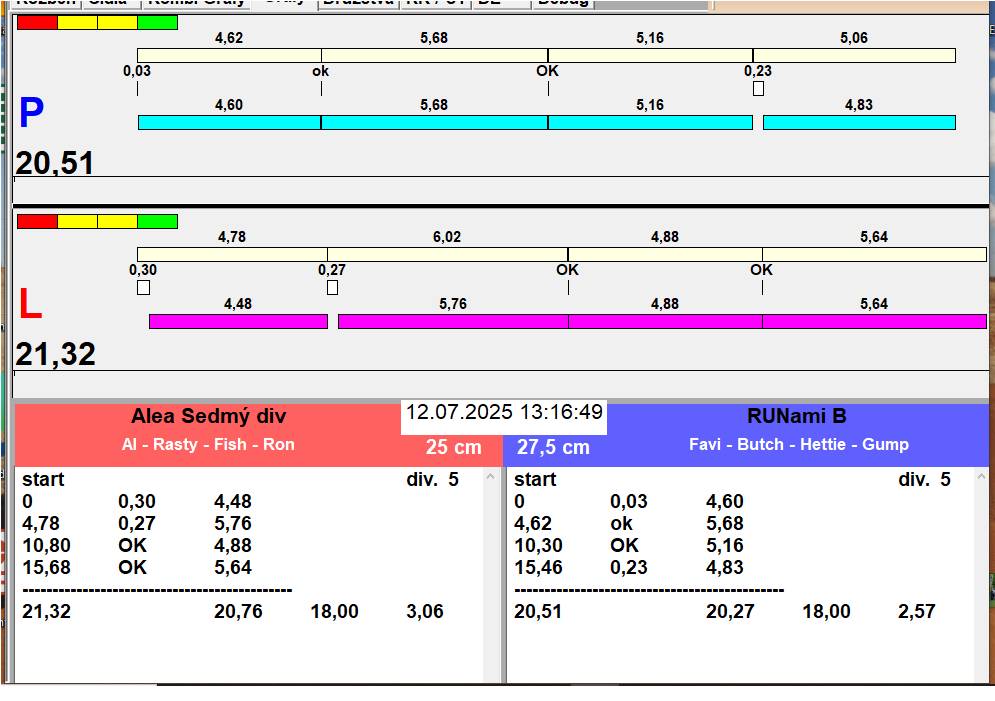Toggle the checkbox under 0,30 in lane L
The width and height of the screenshot is (995, 701).
pos(143,287)
